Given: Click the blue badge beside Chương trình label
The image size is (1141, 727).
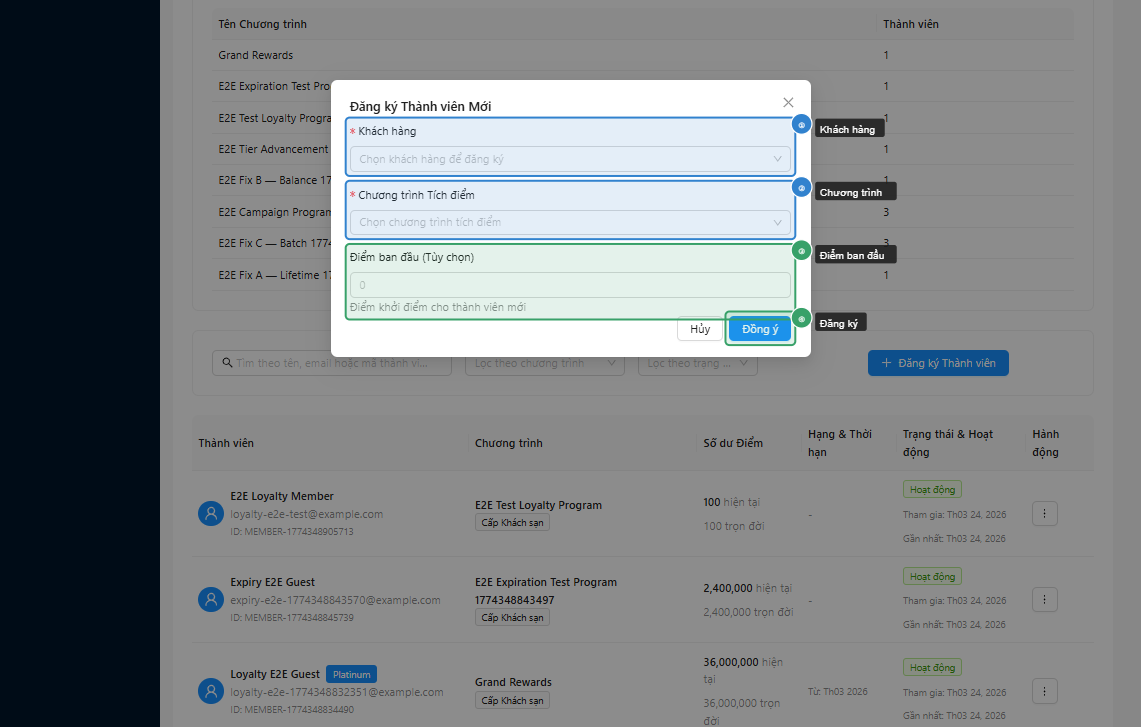Looking at the screenshot, I should point(801,187).
